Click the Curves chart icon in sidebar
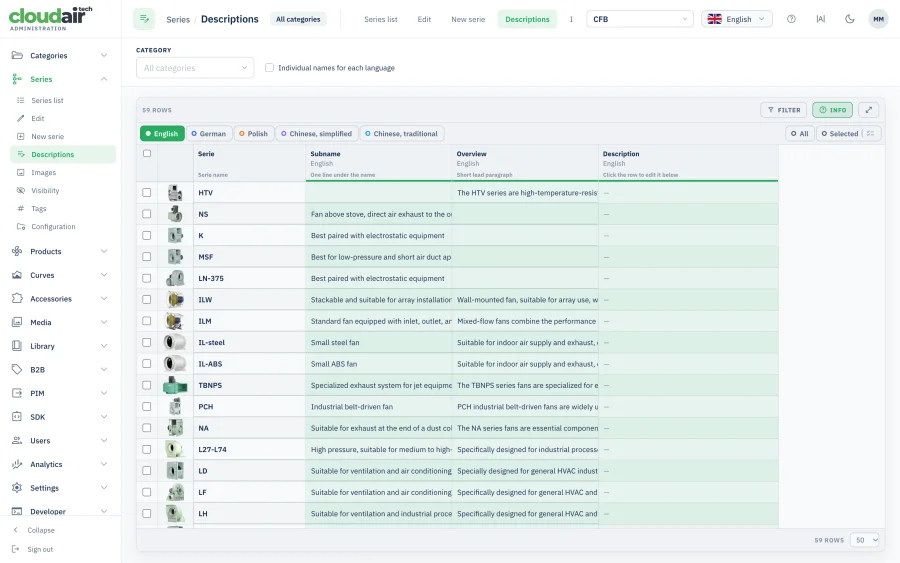The width and height of the screenshot is (900, 563). 17,275
